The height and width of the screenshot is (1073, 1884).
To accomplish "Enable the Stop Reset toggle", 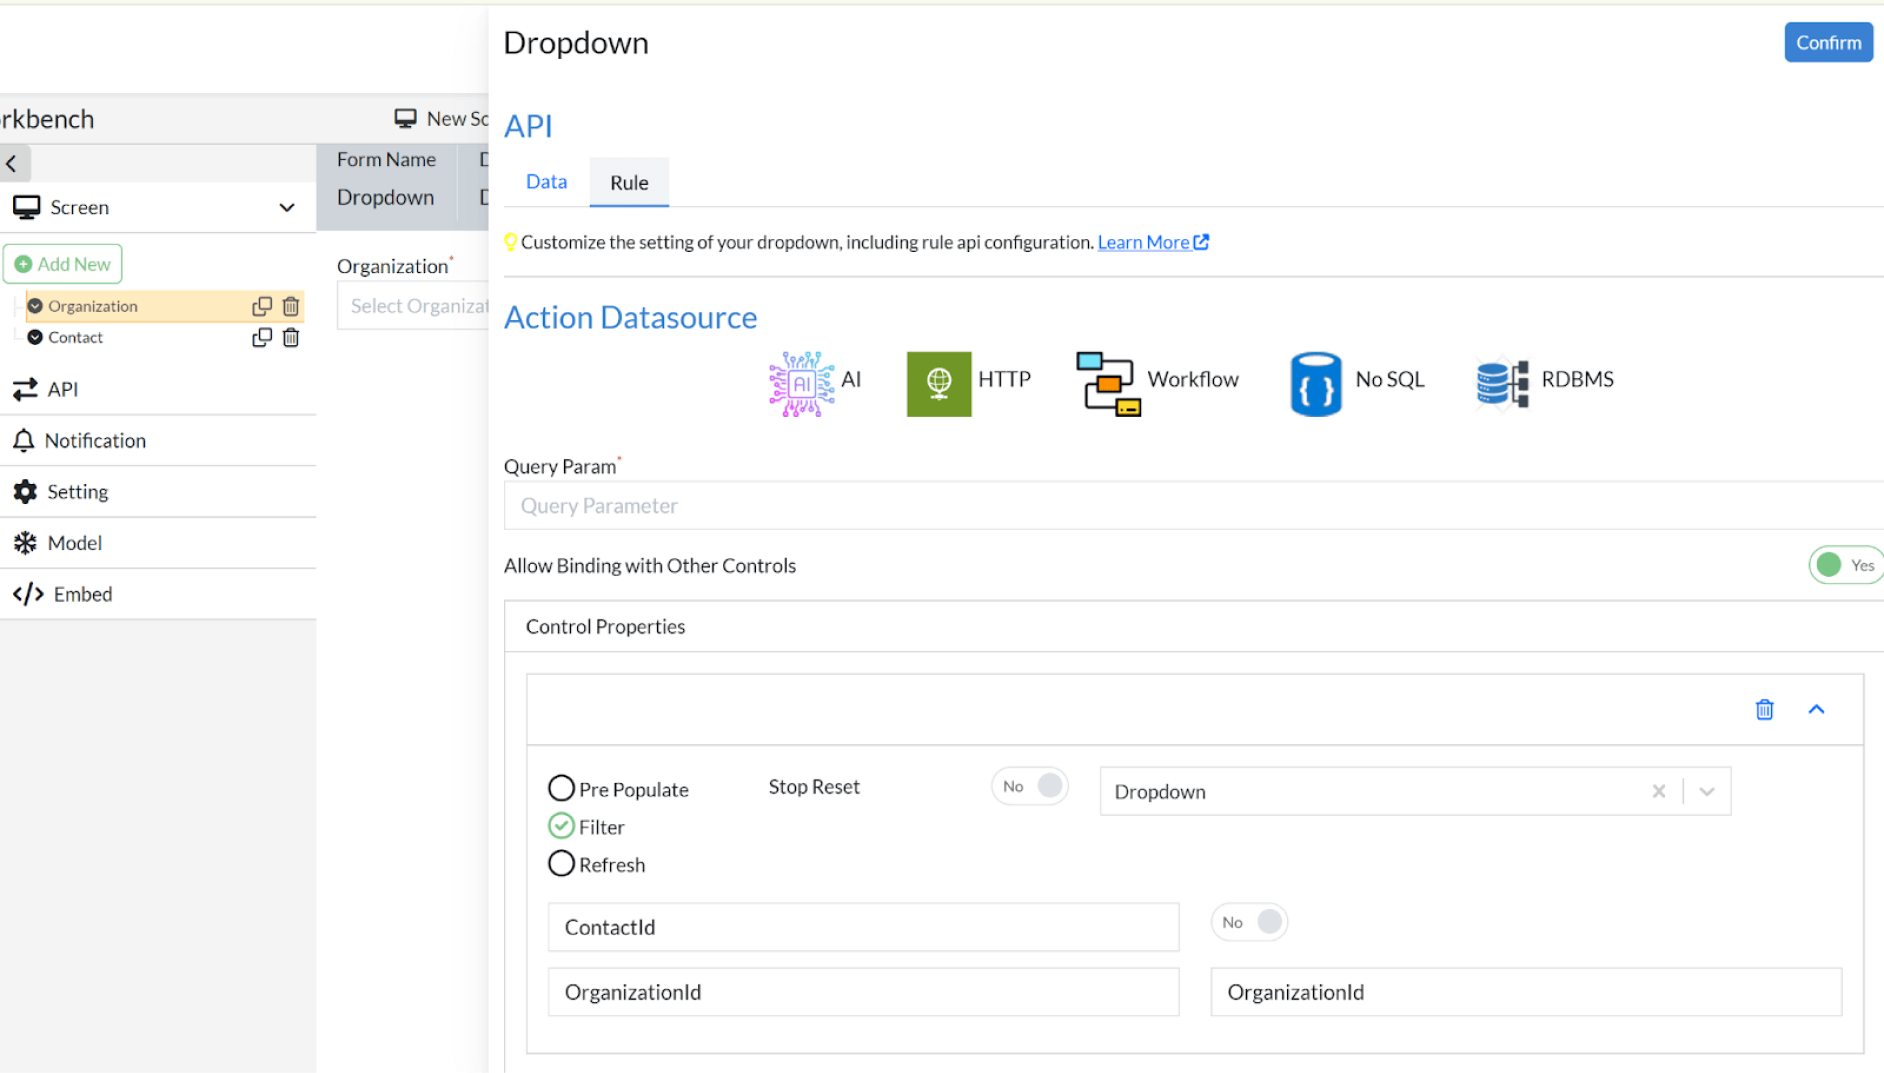I will pyautogui.click(x=1030, y=786).
